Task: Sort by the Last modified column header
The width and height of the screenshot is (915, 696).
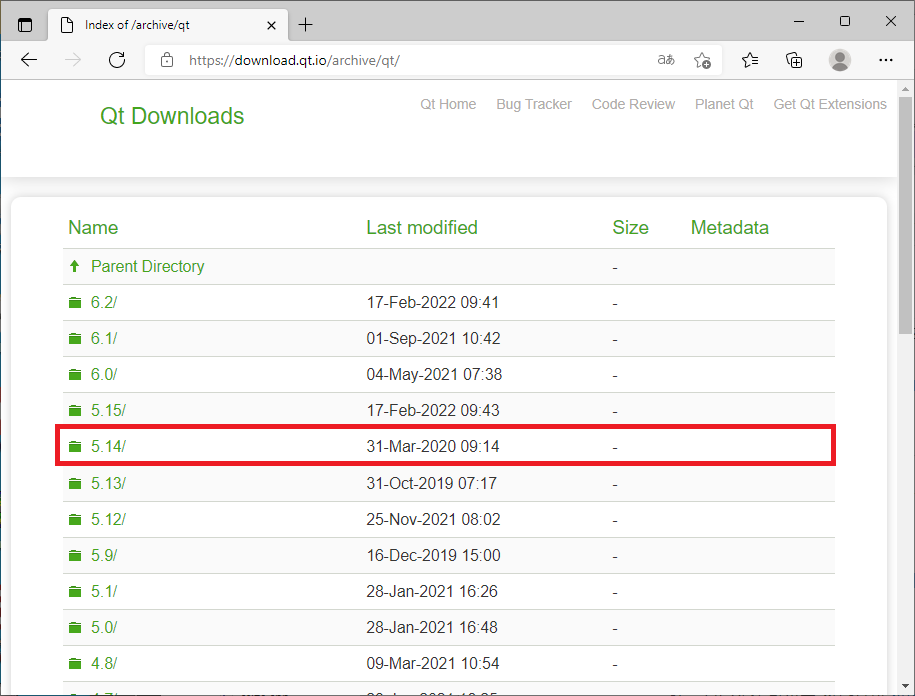Action: click(x=422, y=228)
